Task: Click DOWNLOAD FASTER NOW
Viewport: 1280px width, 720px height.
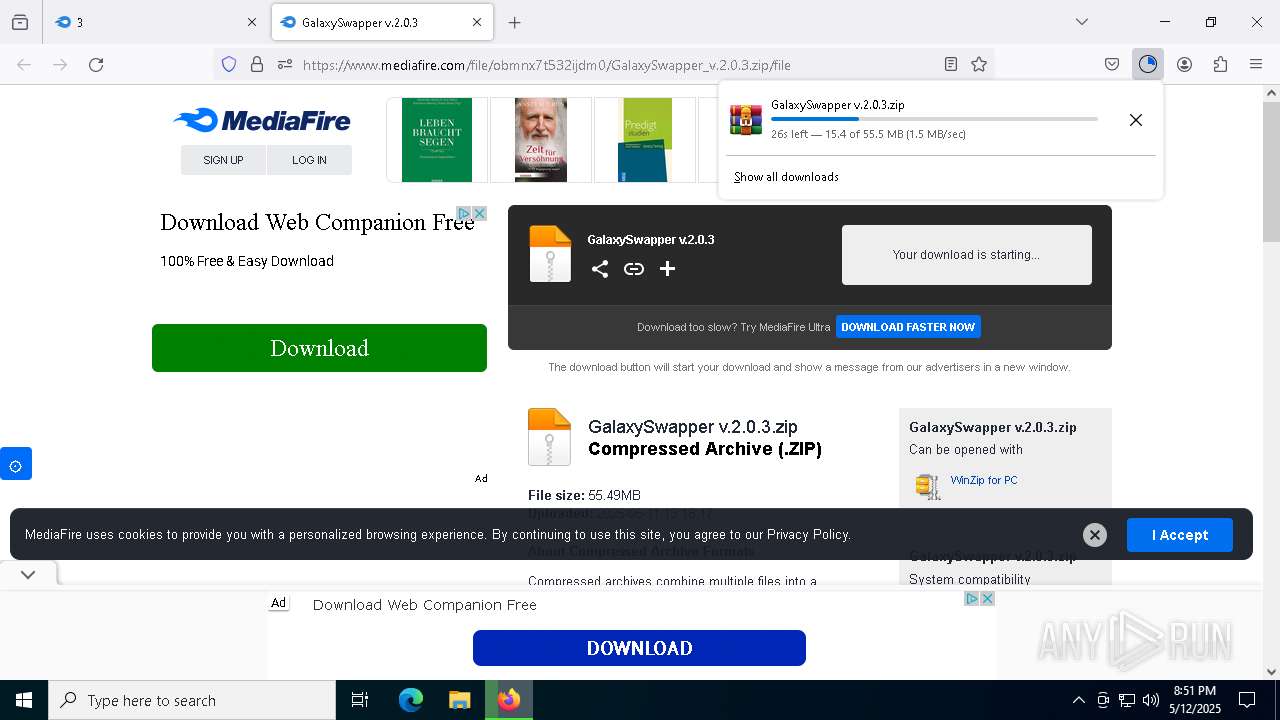Action: tap(908, 327)
